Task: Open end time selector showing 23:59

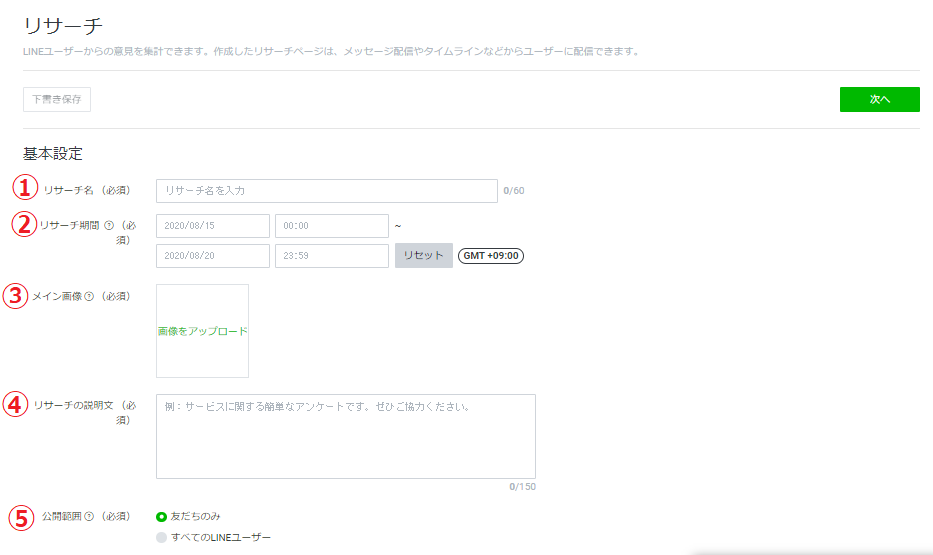Action: click(331, 256)
